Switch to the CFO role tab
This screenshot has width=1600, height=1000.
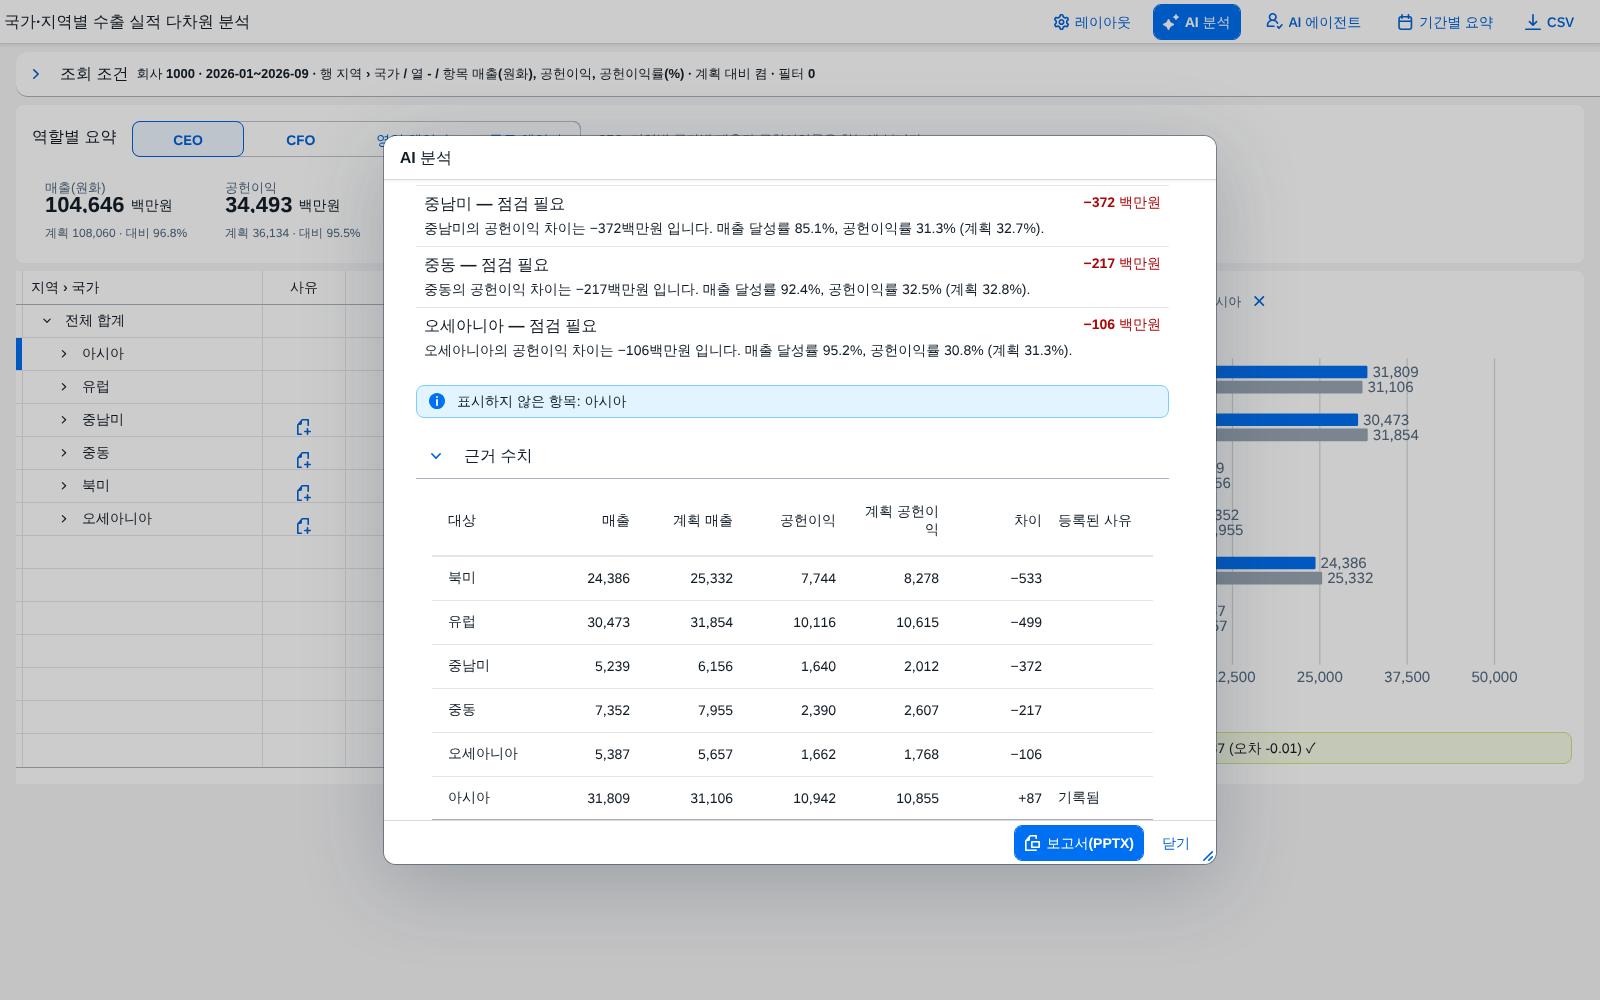coord(300,139)
